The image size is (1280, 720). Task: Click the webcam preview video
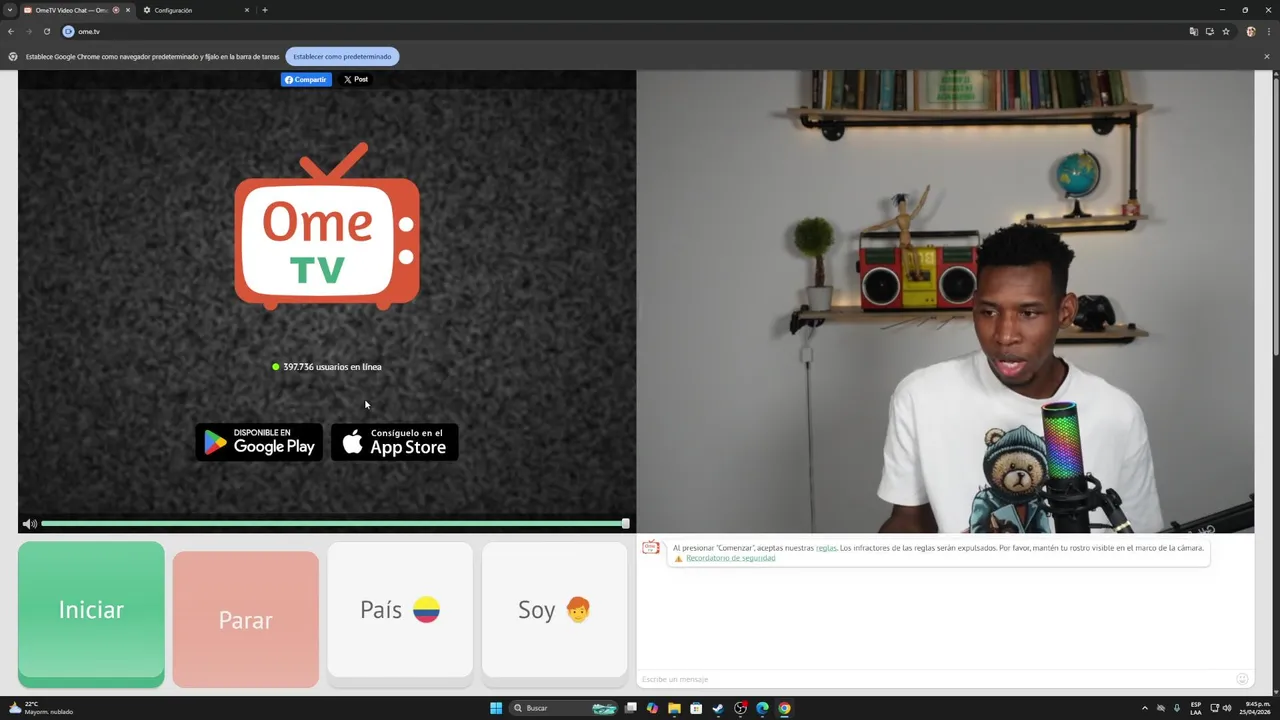point(945,301)
